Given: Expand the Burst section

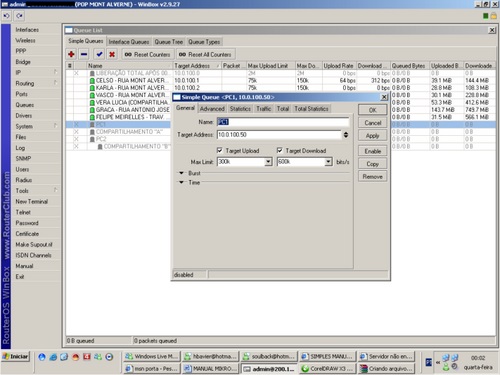Looking at the screenshot, I should point(182,173).
